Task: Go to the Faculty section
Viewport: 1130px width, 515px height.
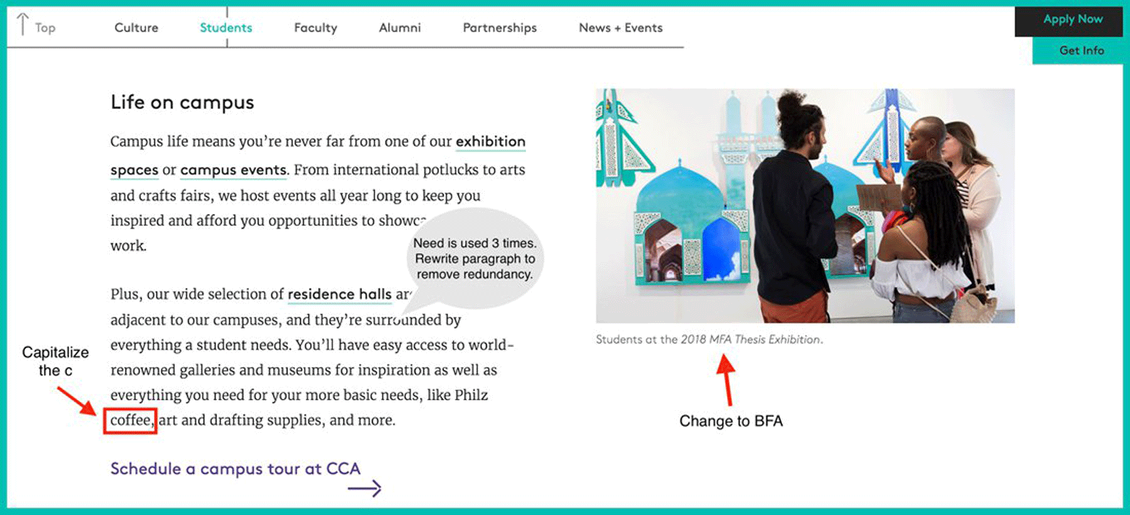Action: [x=316, y=28]
